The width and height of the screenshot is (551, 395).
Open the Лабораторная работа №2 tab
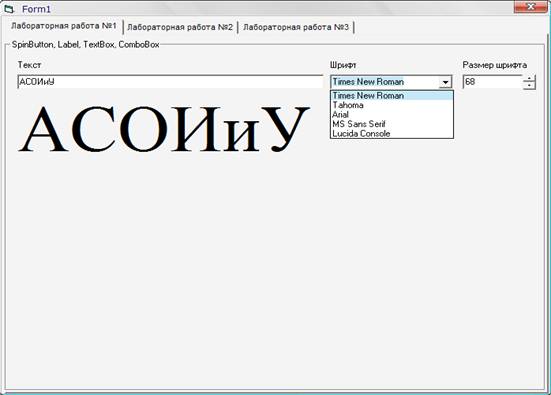point(180,27)
